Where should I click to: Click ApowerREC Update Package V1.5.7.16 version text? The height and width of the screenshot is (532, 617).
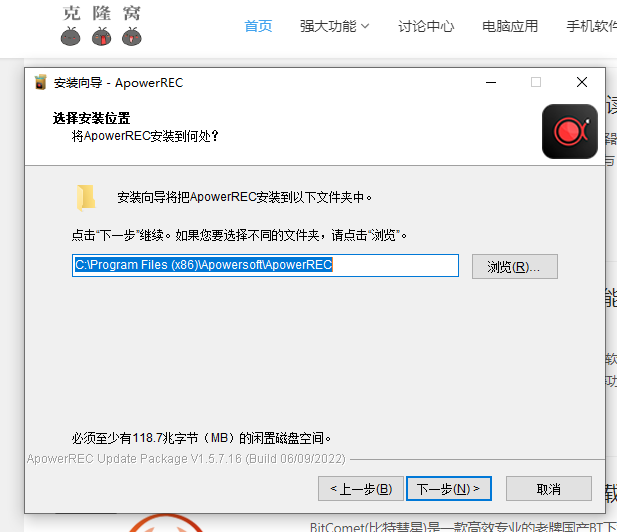click(186, 459)
